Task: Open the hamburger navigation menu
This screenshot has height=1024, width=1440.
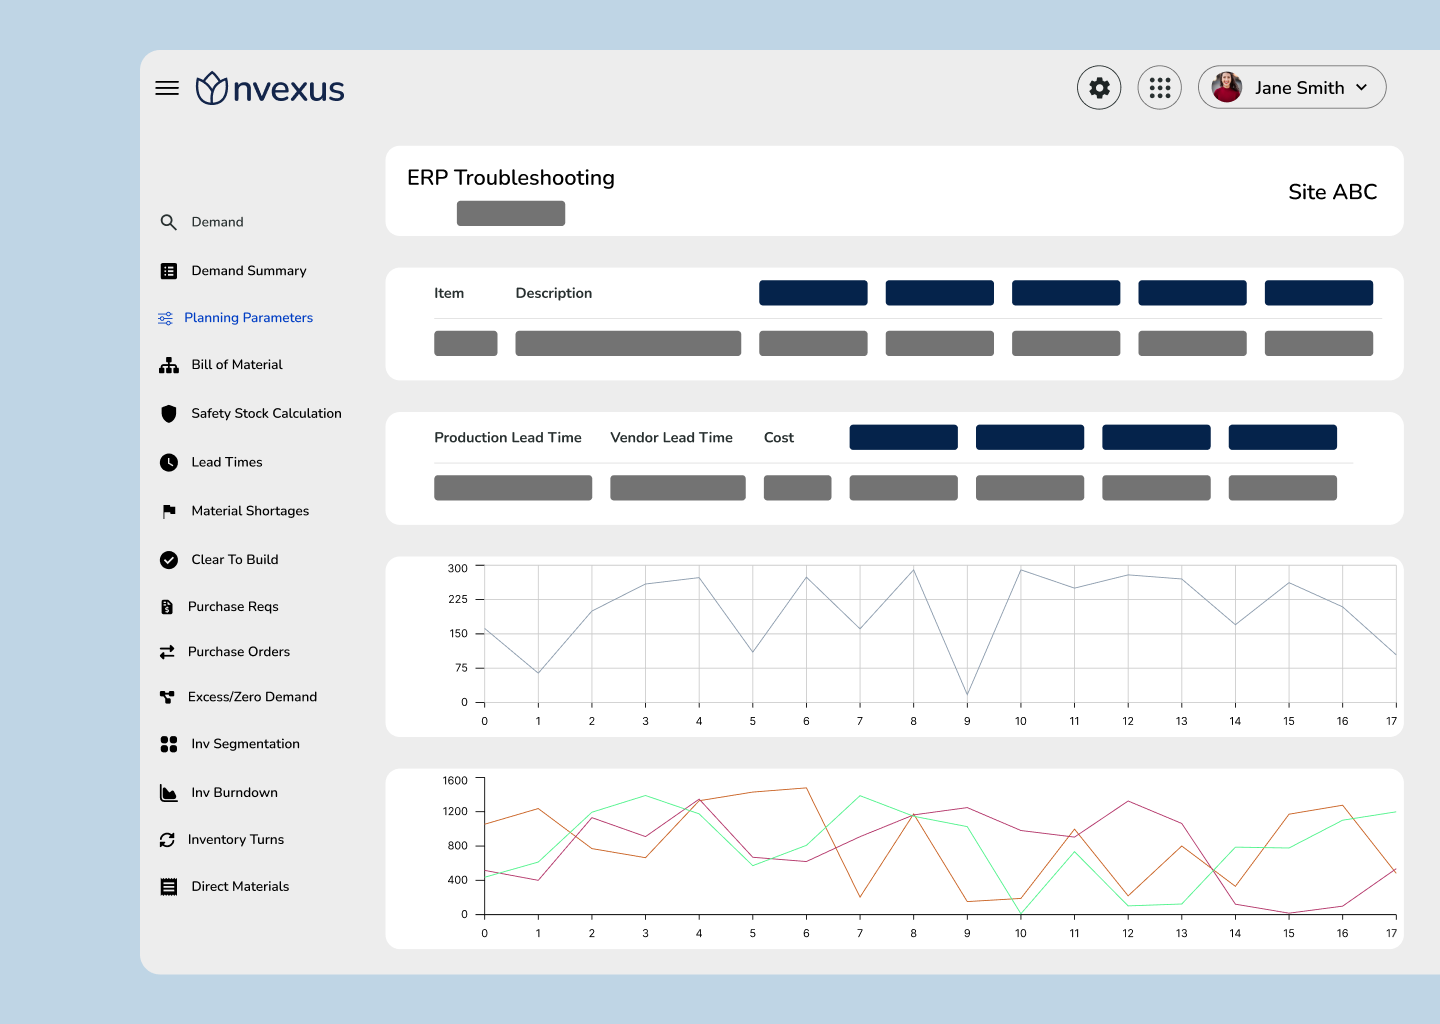Action: pos(167,88)
